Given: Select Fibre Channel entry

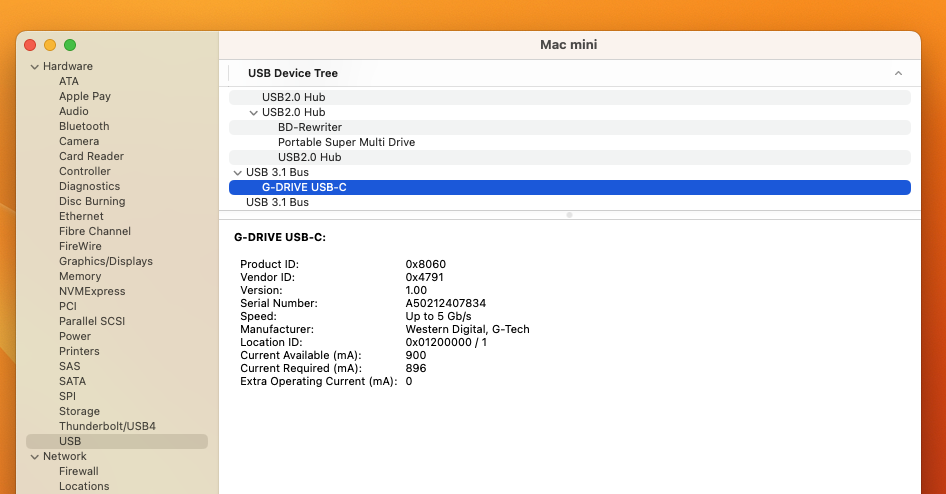Looking at the screenshot, I should (95, 231).
